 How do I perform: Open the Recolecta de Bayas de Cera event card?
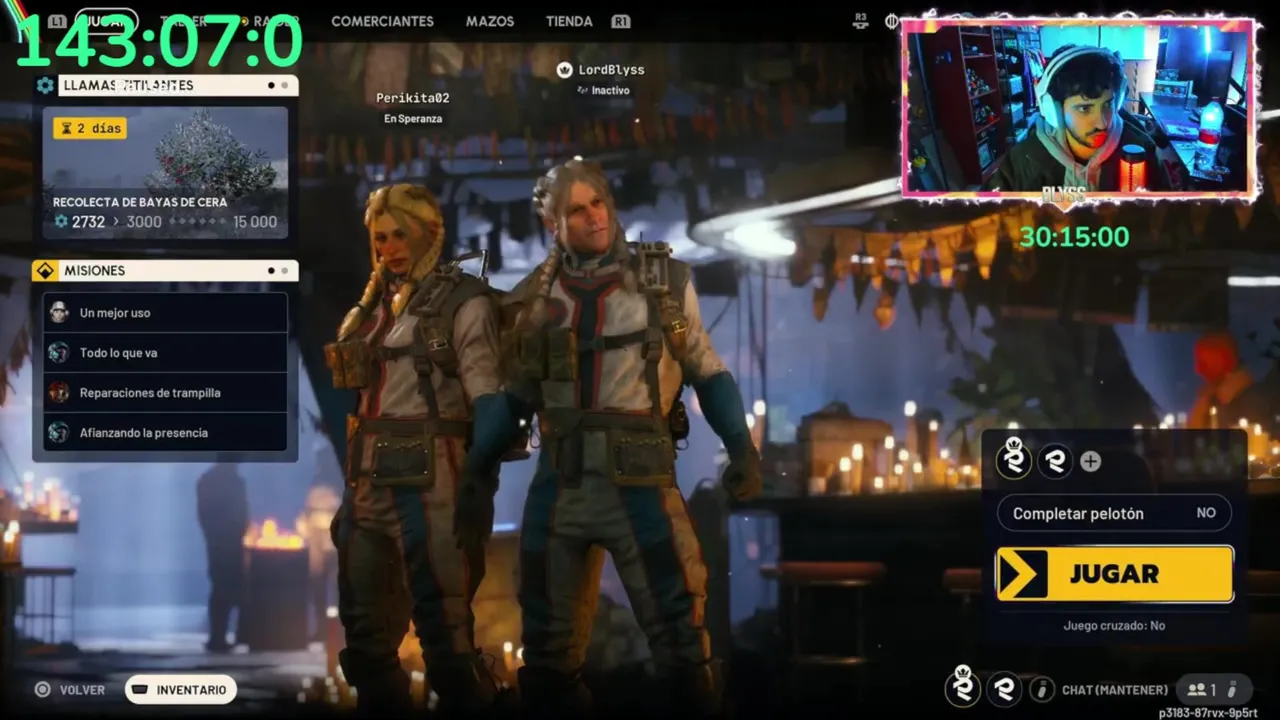coord(165,172)
